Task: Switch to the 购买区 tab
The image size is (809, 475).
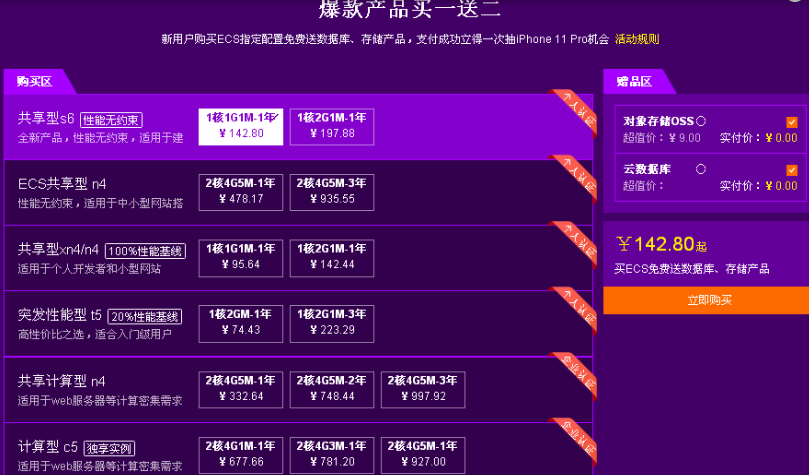Action: [34, 81]
